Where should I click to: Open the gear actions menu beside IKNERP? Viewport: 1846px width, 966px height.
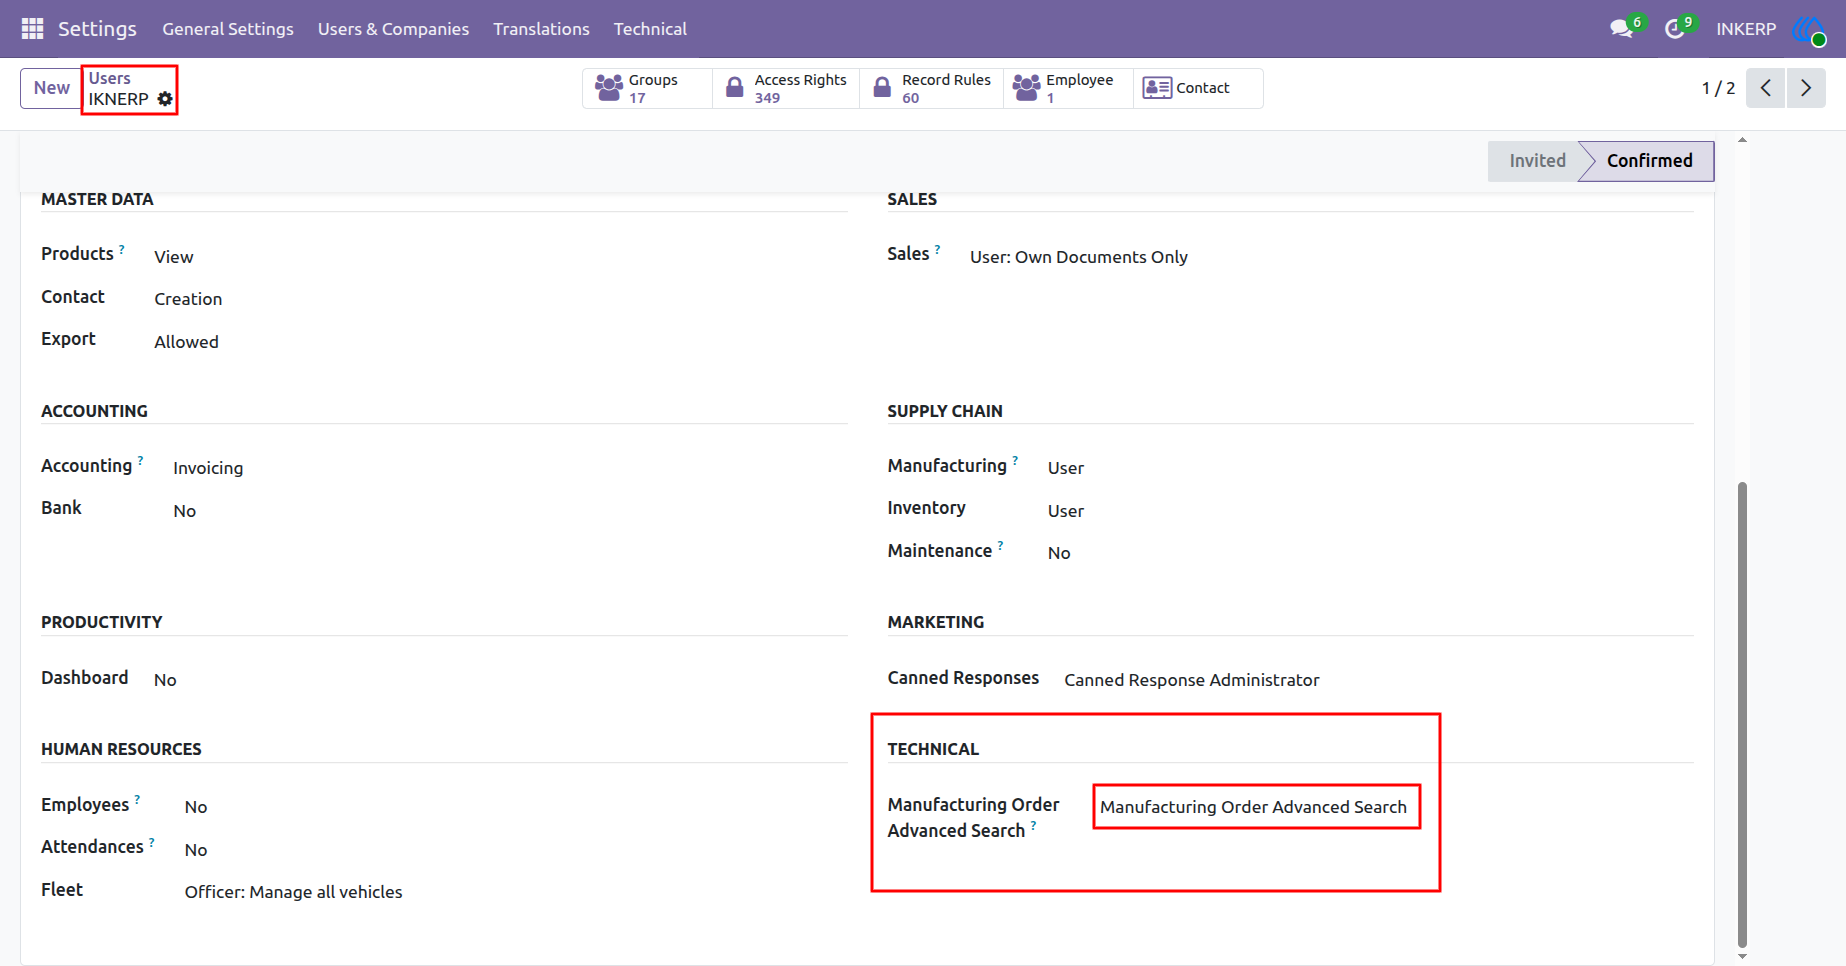coord(165,99)
